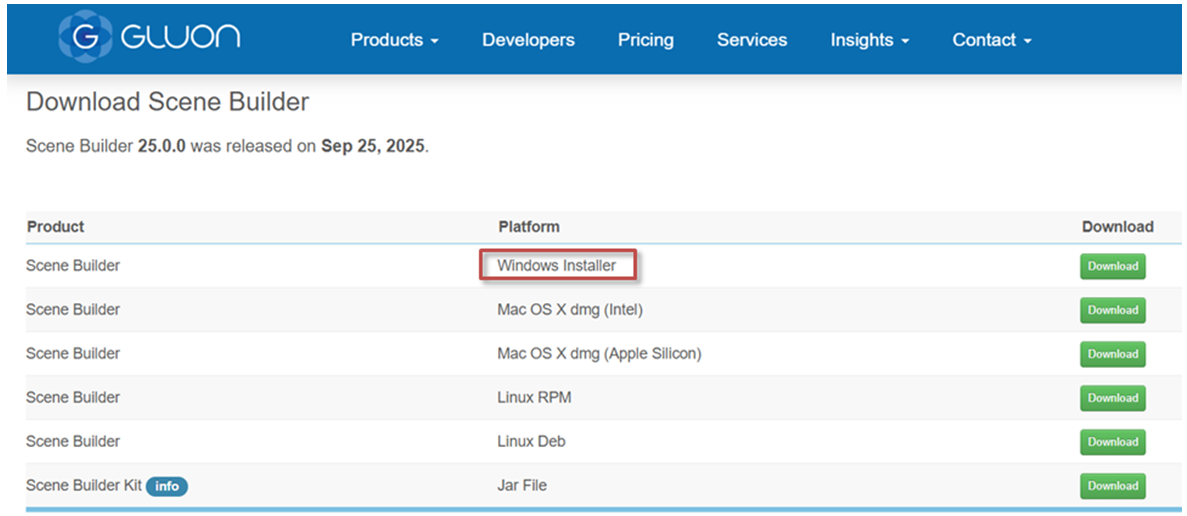Go to the Pricing page
The width and height of the screenshot is (1187, 516).
click(645, 40)
